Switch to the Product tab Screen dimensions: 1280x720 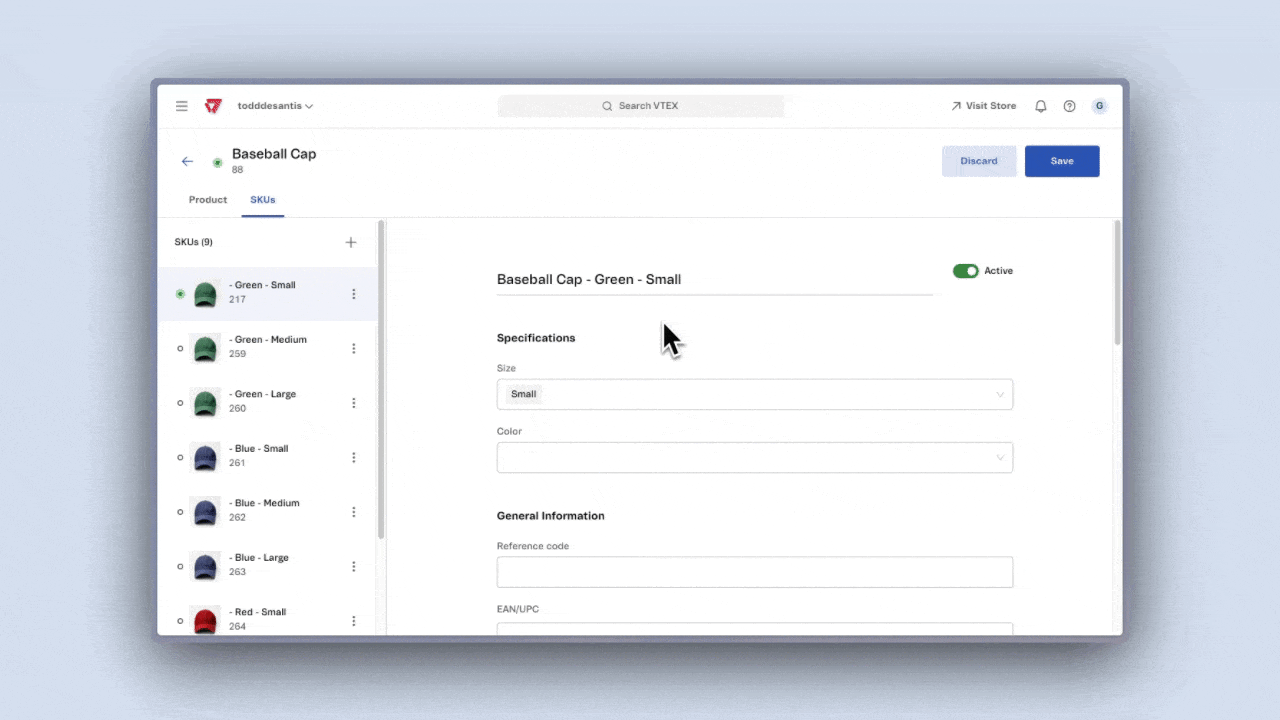click(207, 199)
